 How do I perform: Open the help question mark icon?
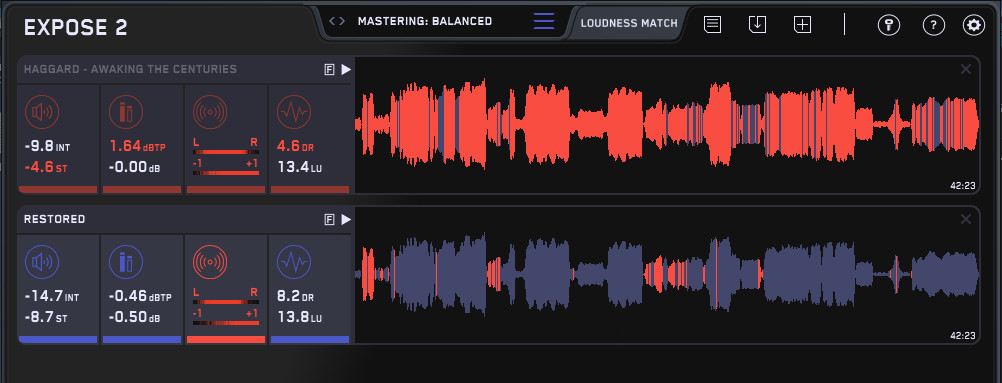(934, 26)
